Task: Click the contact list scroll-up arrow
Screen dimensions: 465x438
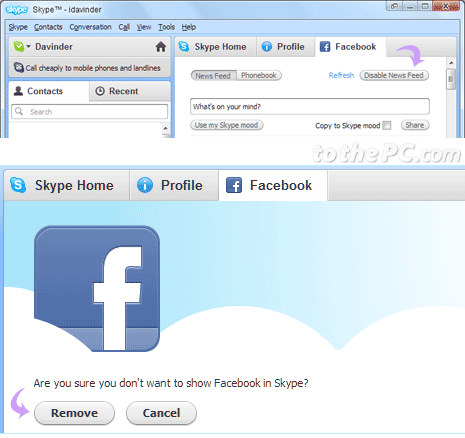Action: point(166,128)
